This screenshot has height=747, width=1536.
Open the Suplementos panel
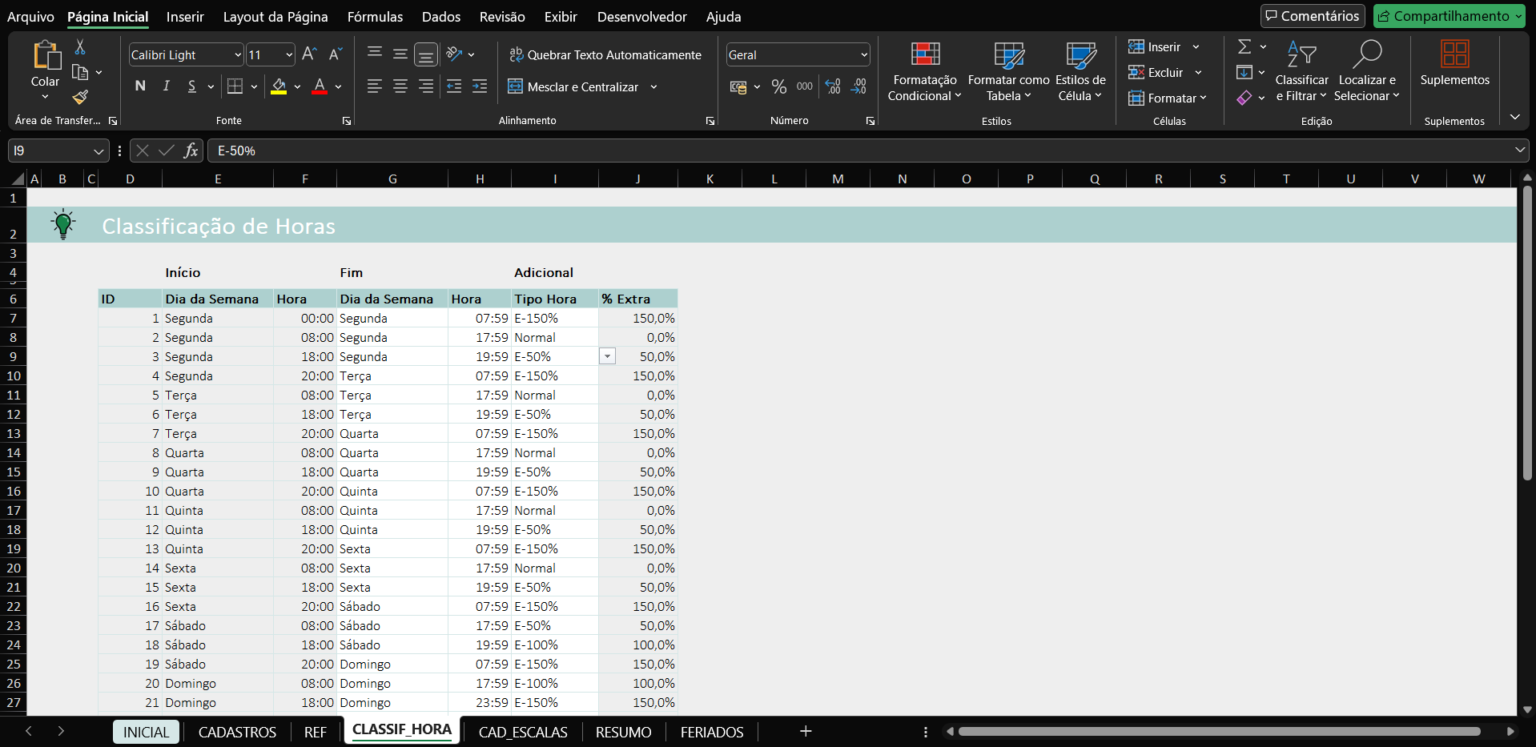(1454, 70)
